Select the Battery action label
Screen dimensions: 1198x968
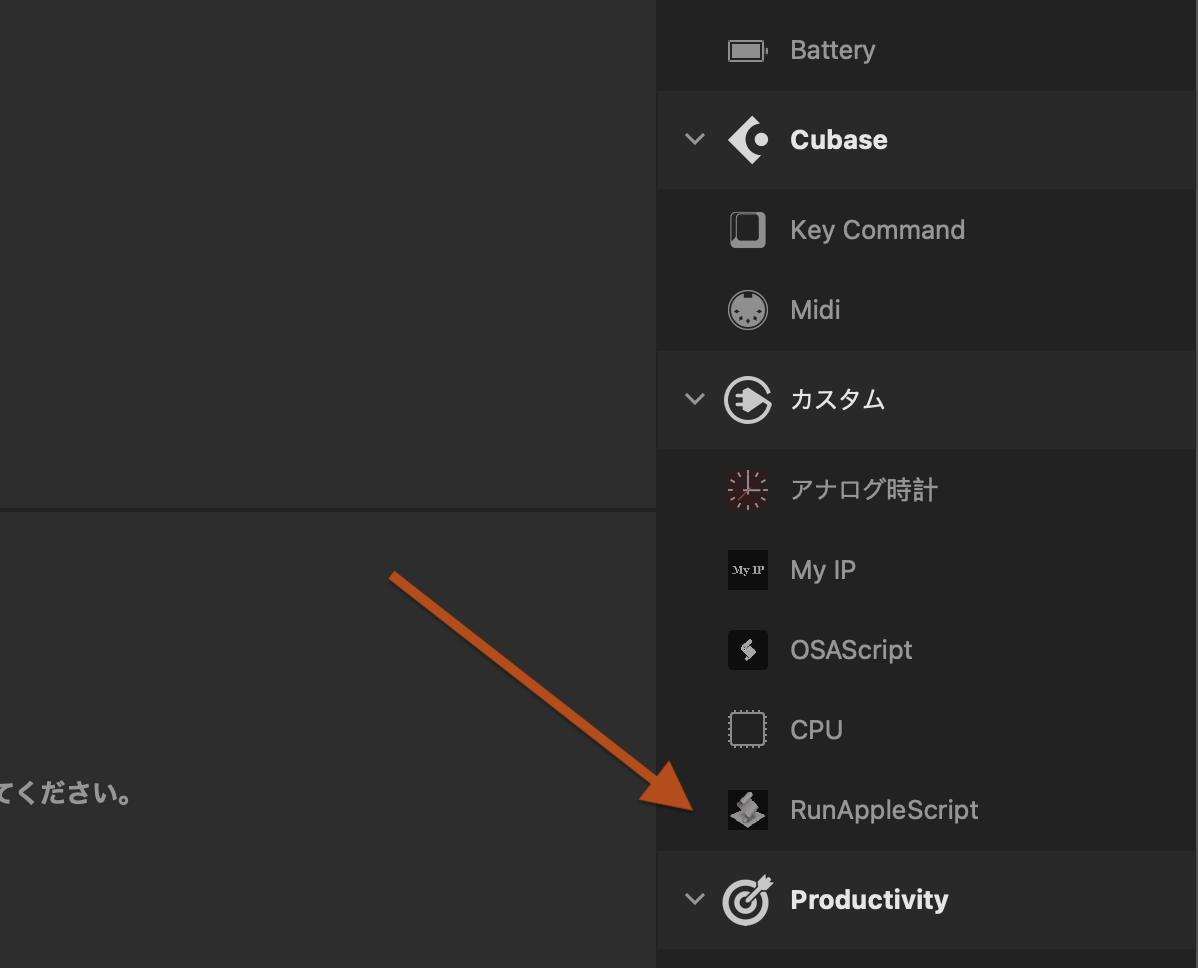click(x=832, y=50)
